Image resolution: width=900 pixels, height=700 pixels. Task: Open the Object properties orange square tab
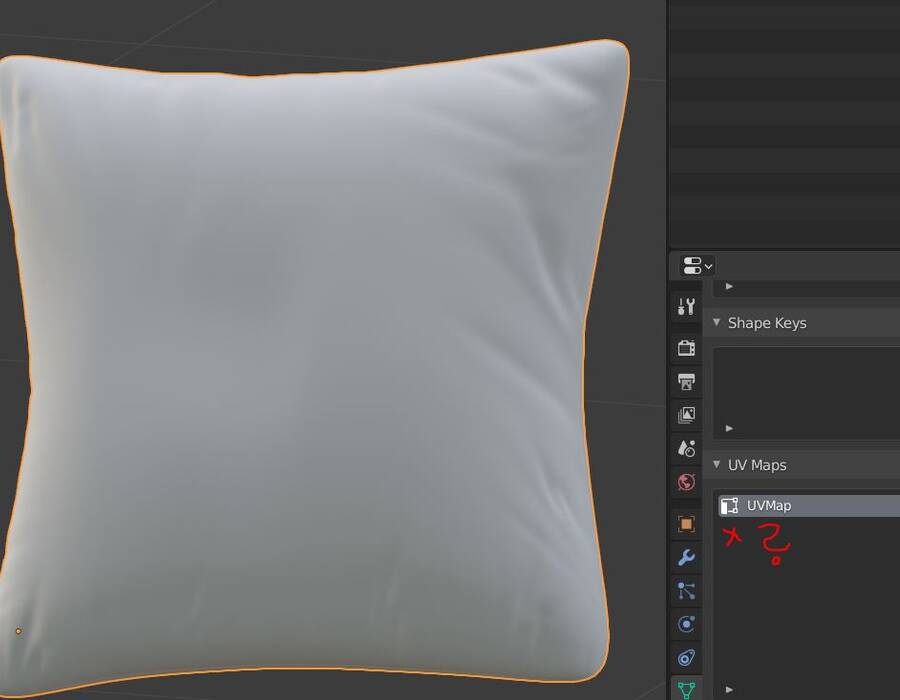(x=686, y=524)
